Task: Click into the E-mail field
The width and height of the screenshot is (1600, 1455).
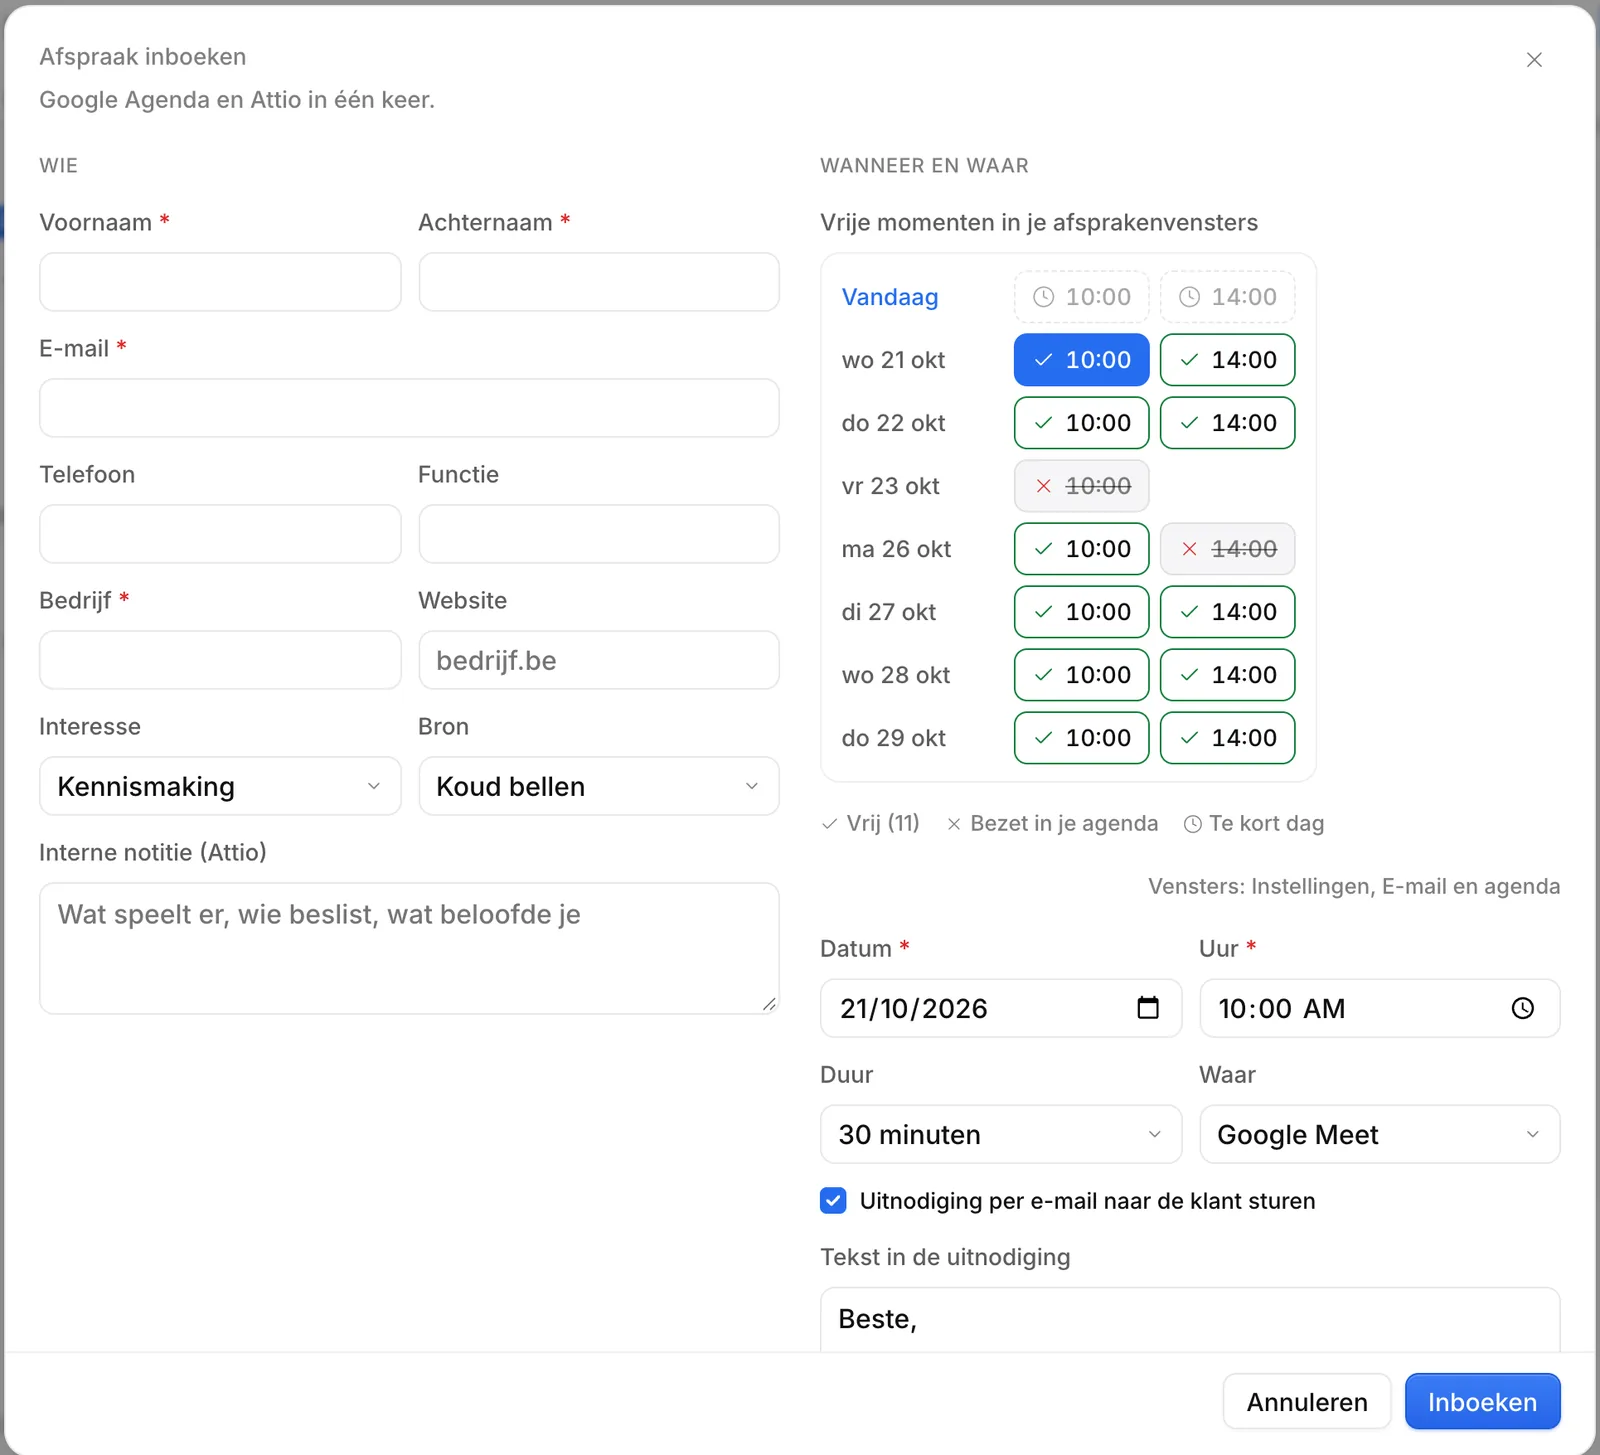Action: [409, 408]
